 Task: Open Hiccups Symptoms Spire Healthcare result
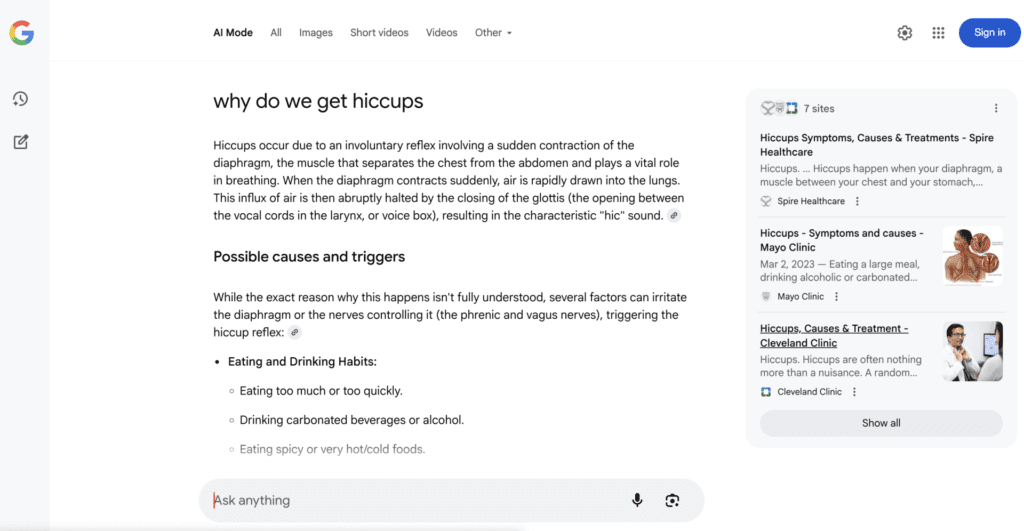click(x=876, y=145)
